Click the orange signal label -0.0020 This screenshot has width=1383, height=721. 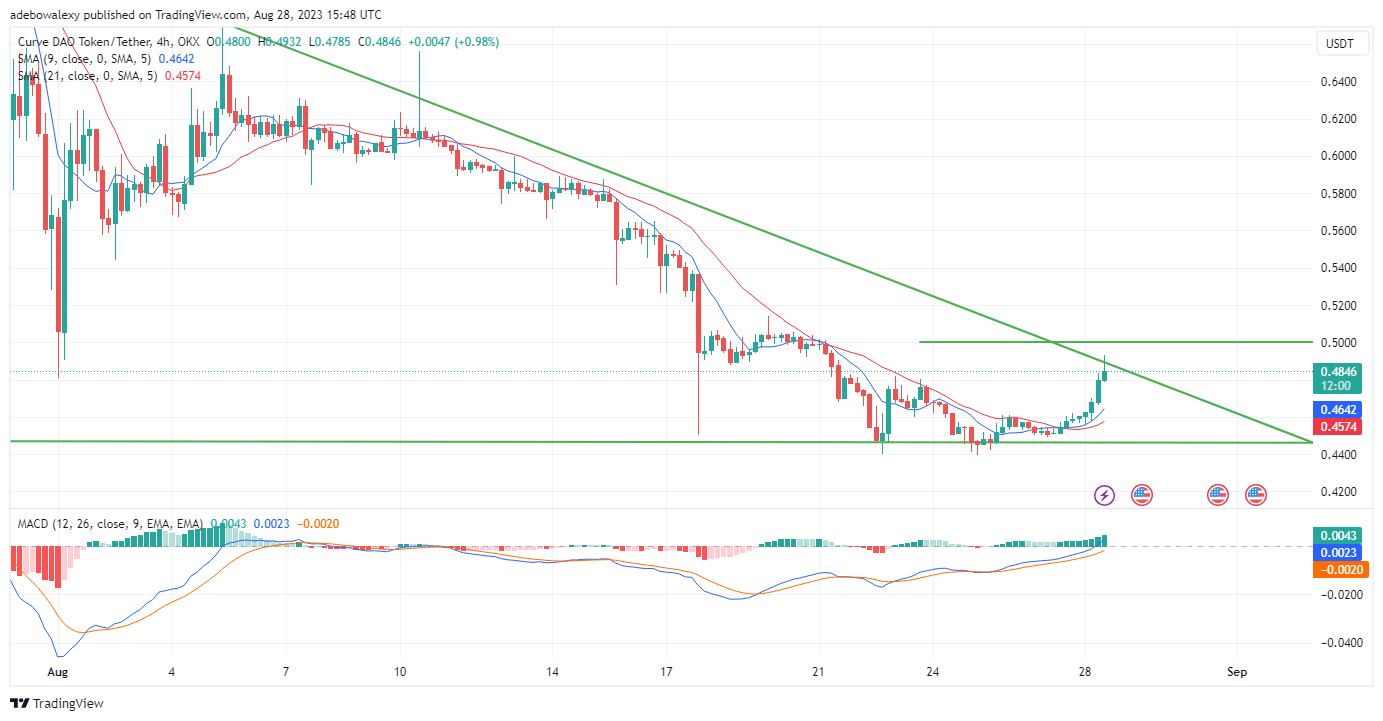tap(1342, 570)
